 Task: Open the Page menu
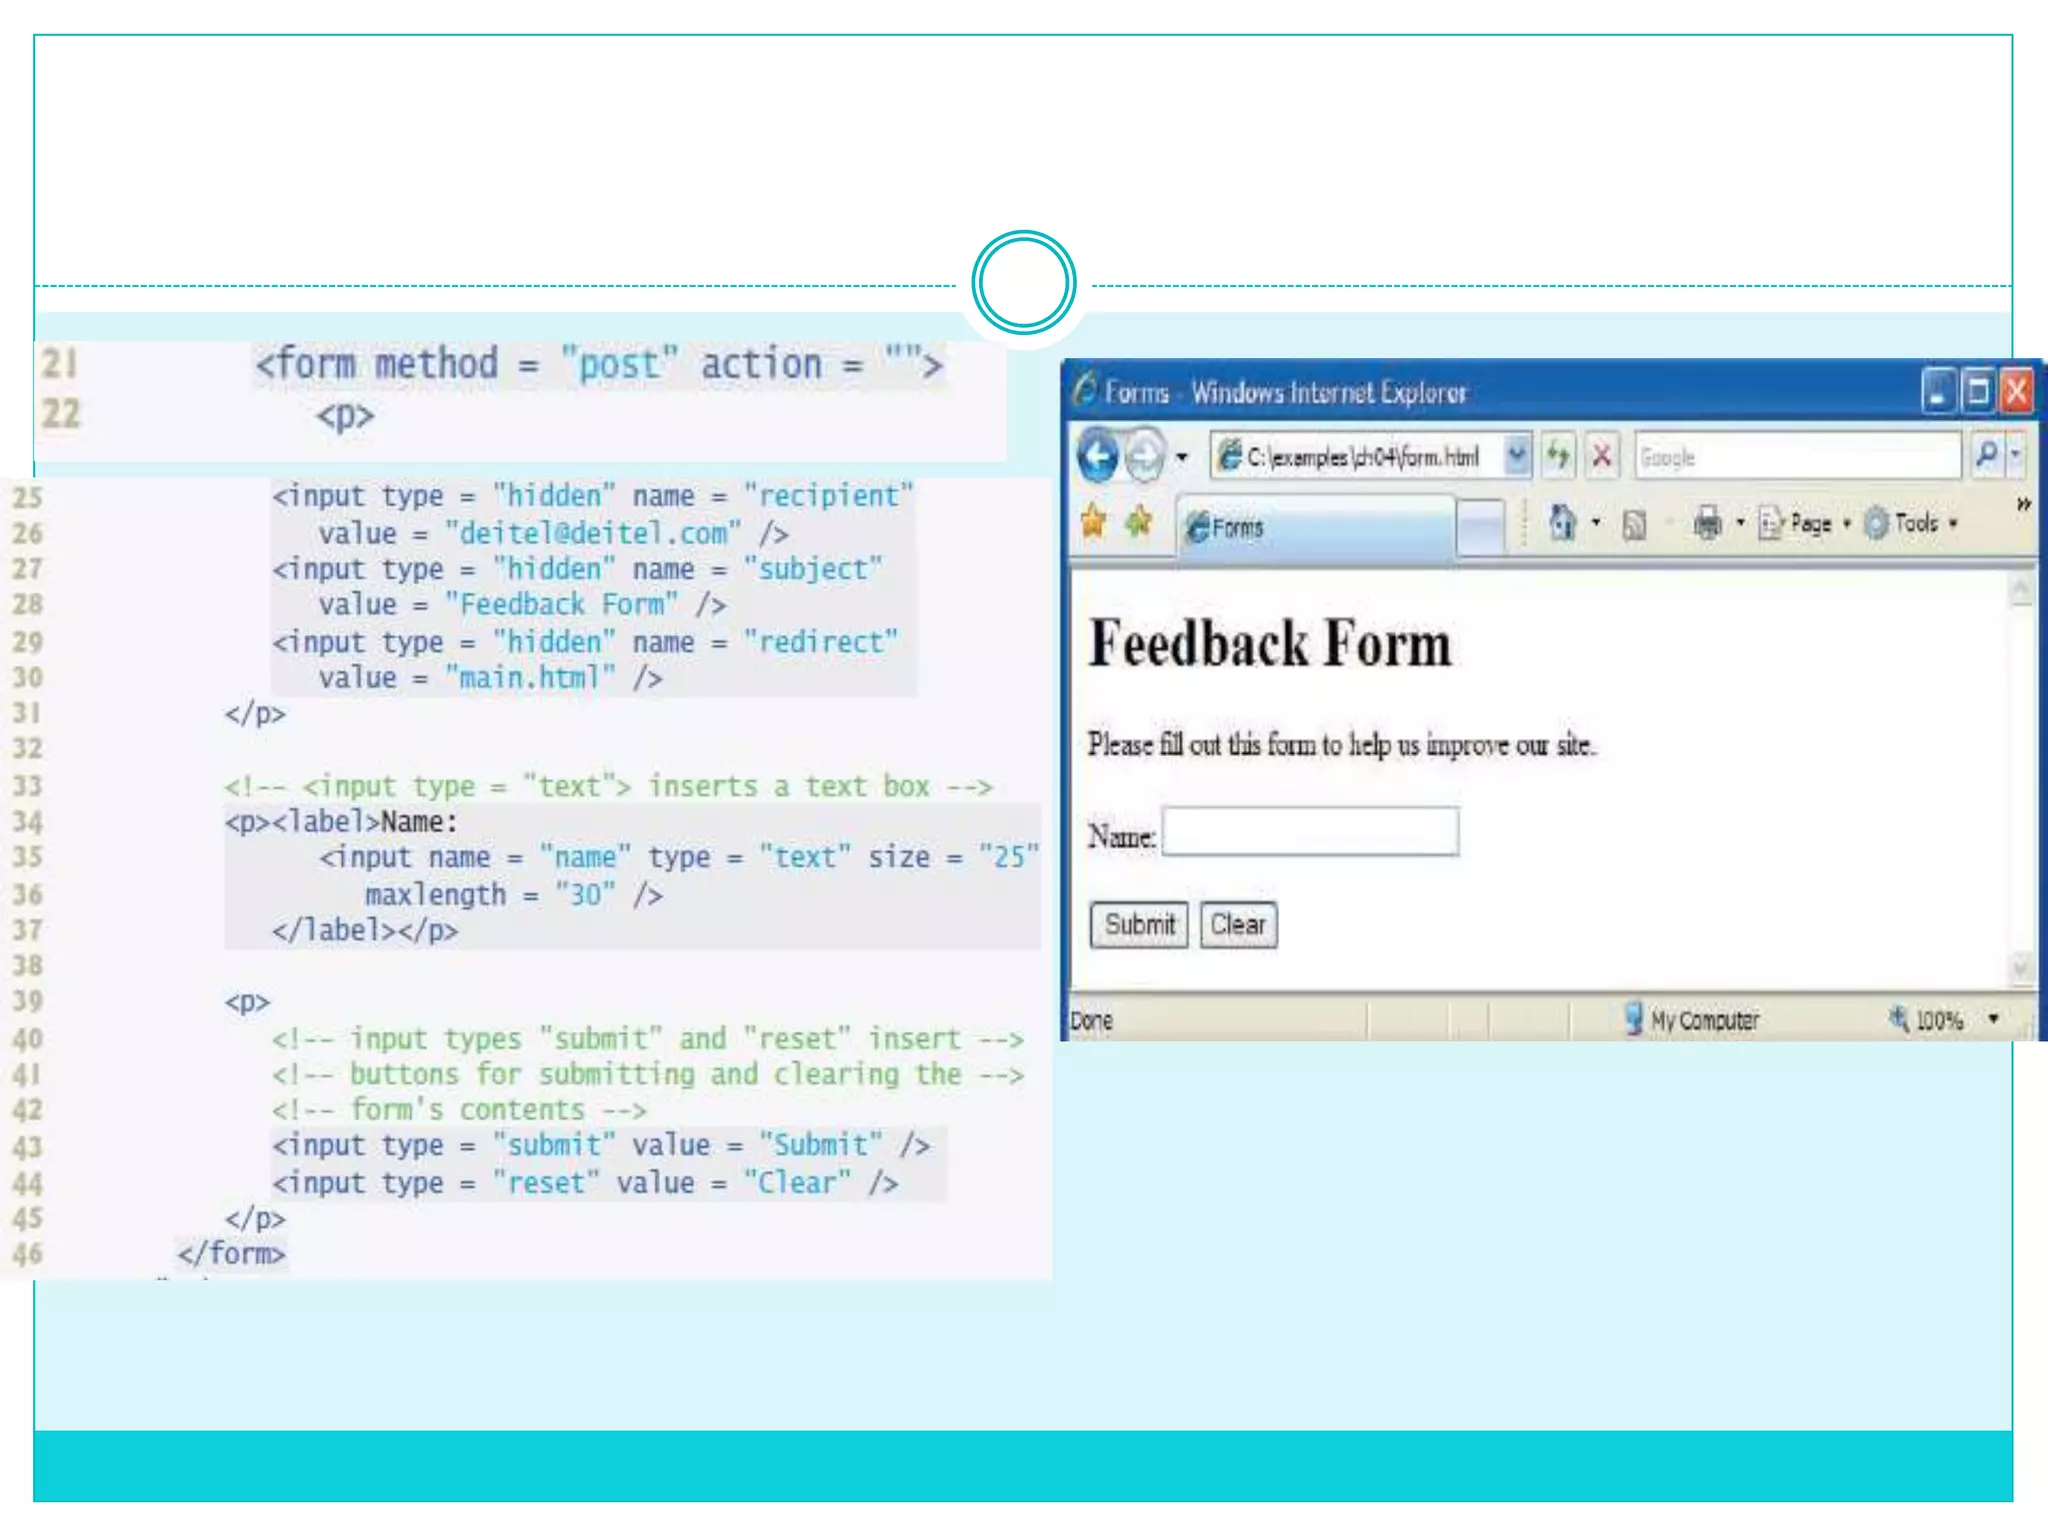(1809, 523)
